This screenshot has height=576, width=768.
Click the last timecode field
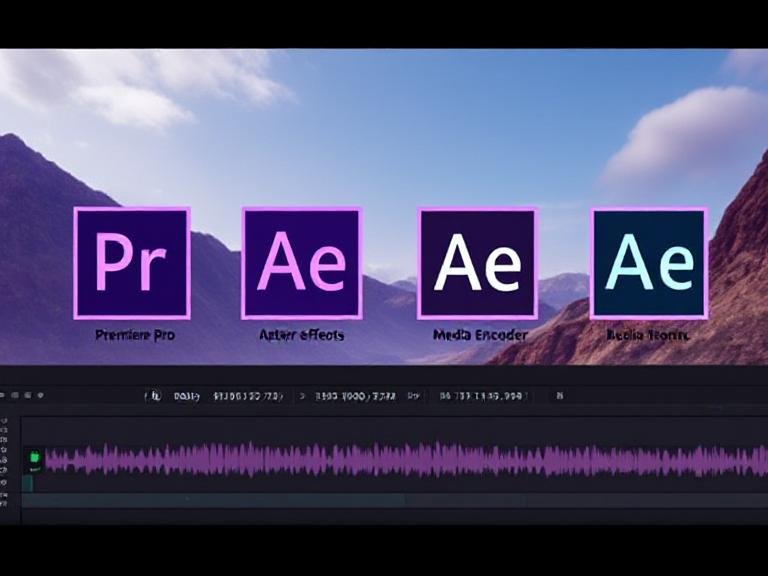[x=482, y=396]
